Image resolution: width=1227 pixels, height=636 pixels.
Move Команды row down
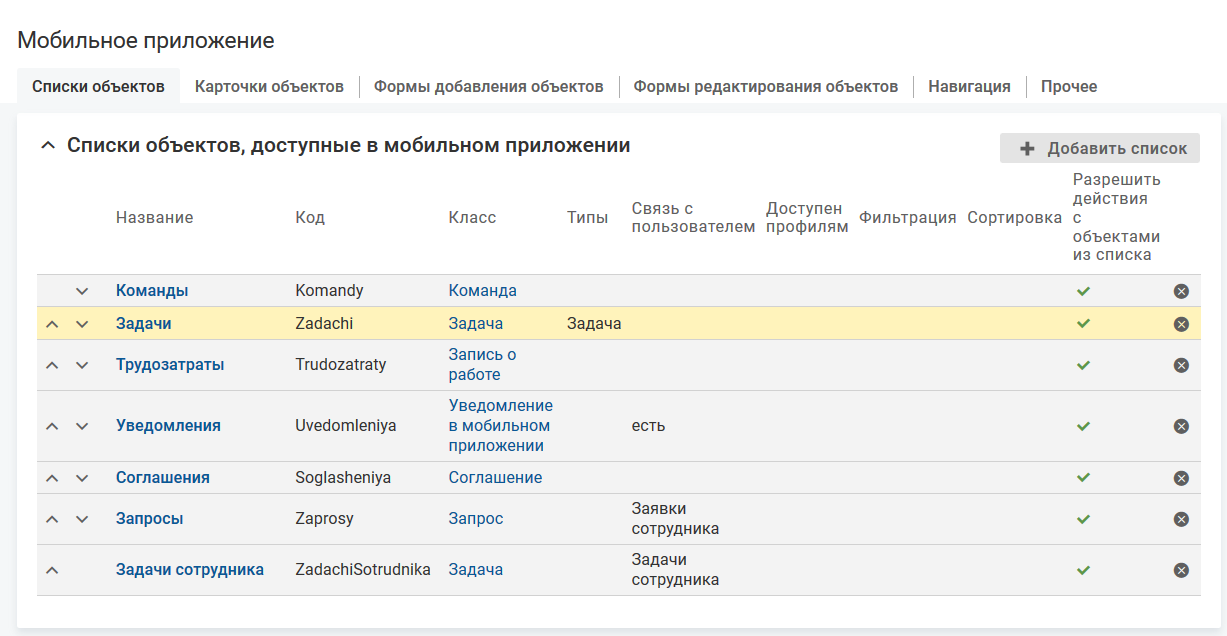(82, 291)
